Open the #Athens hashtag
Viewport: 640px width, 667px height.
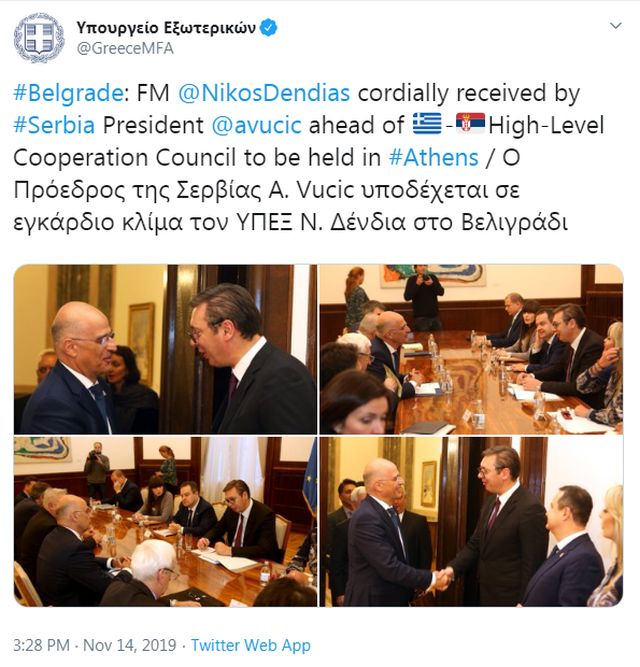click(x=433, y=157)
